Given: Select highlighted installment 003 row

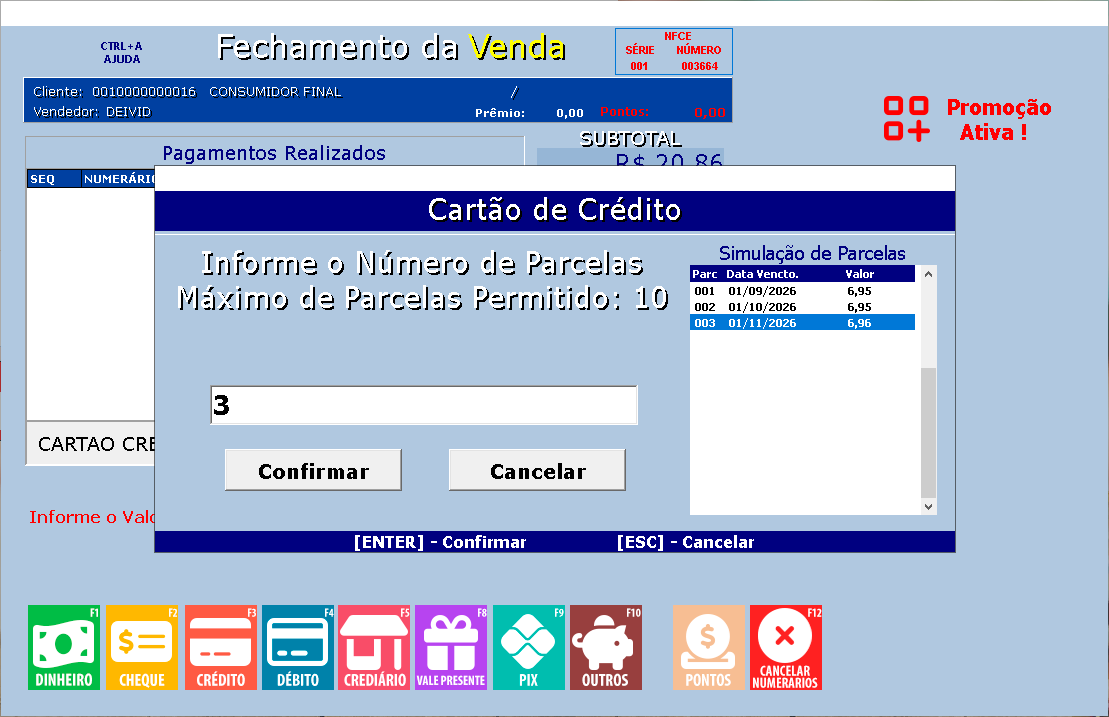Looking at the screenshot, I should point(802,322).
